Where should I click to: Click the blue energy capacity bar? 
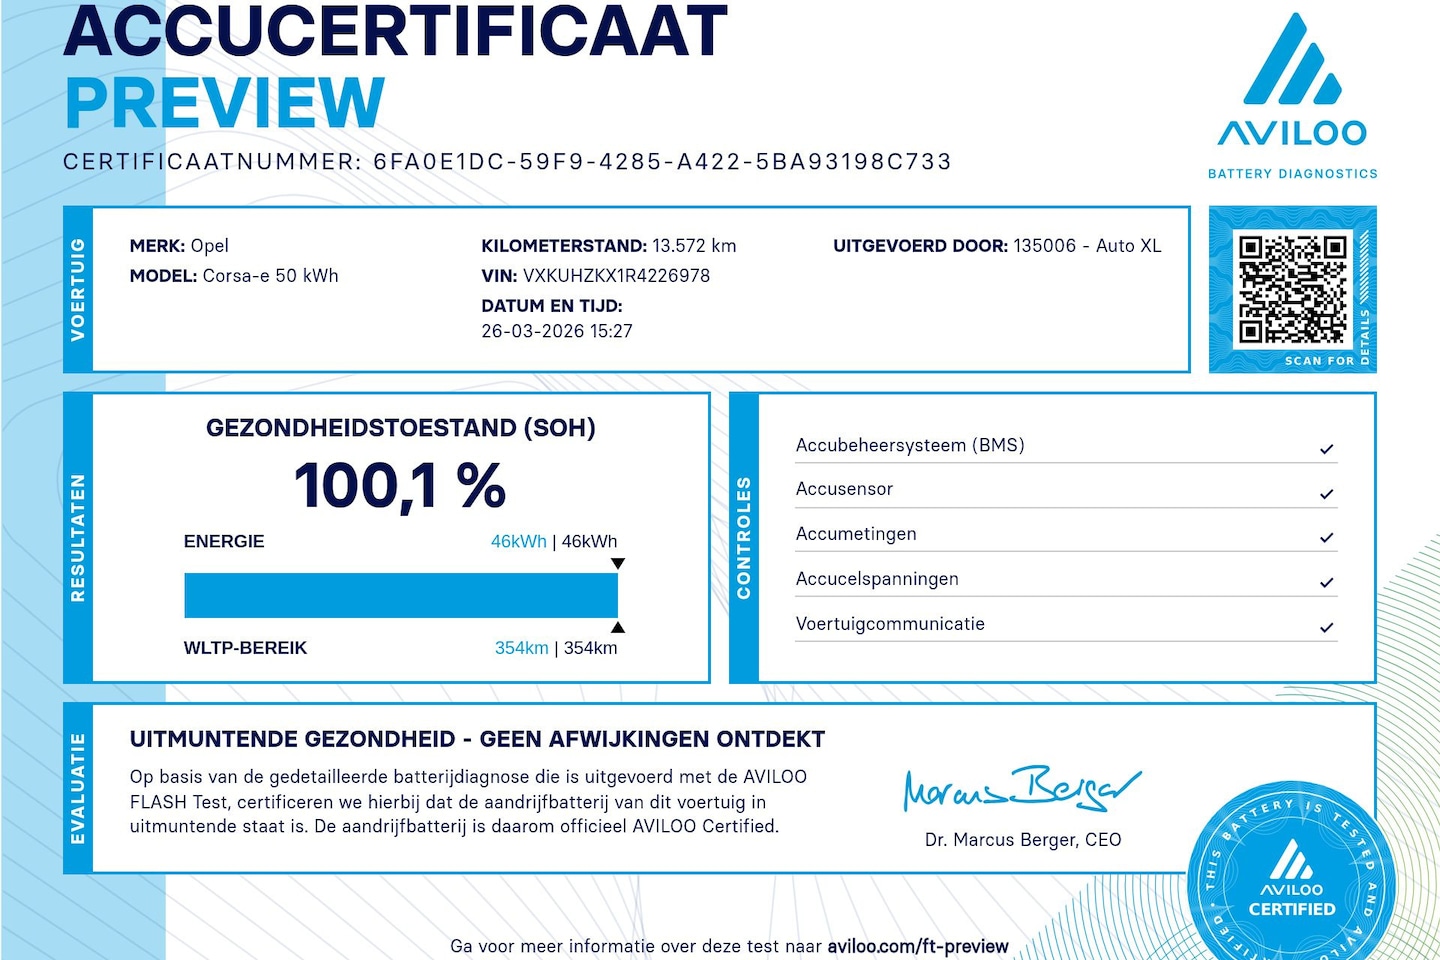tap(400, 595)
